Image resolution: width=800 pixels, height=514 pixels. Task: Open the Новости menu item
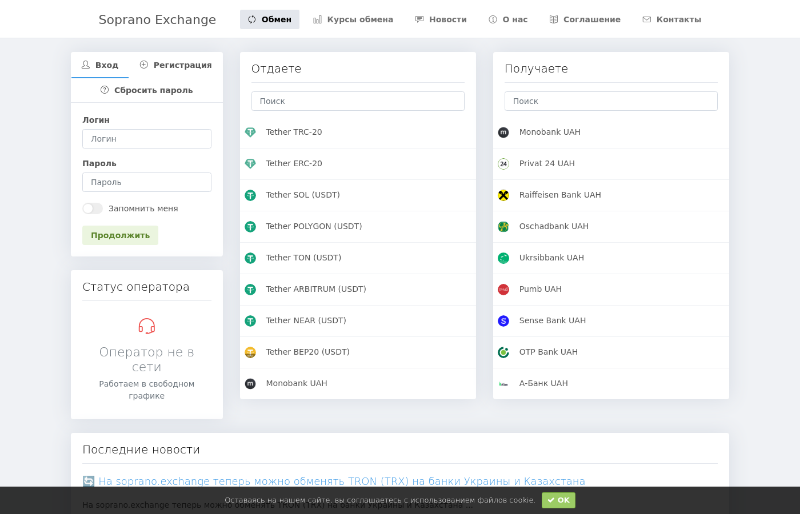click(440, 19)
